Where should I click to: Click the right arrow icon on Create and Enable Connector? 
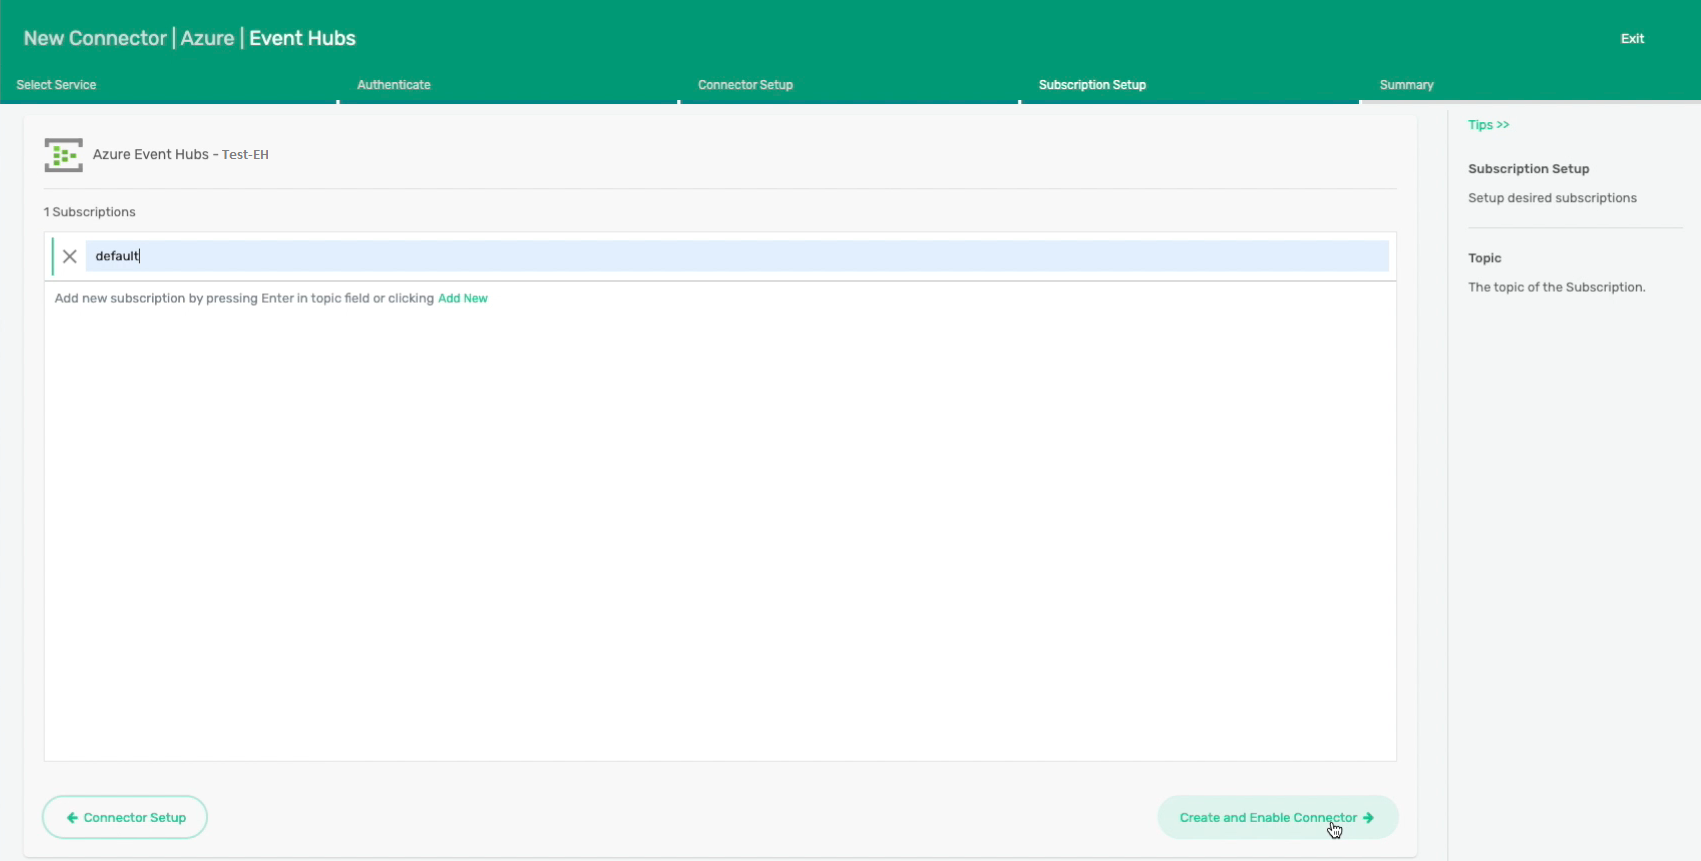pos(1368,818)
